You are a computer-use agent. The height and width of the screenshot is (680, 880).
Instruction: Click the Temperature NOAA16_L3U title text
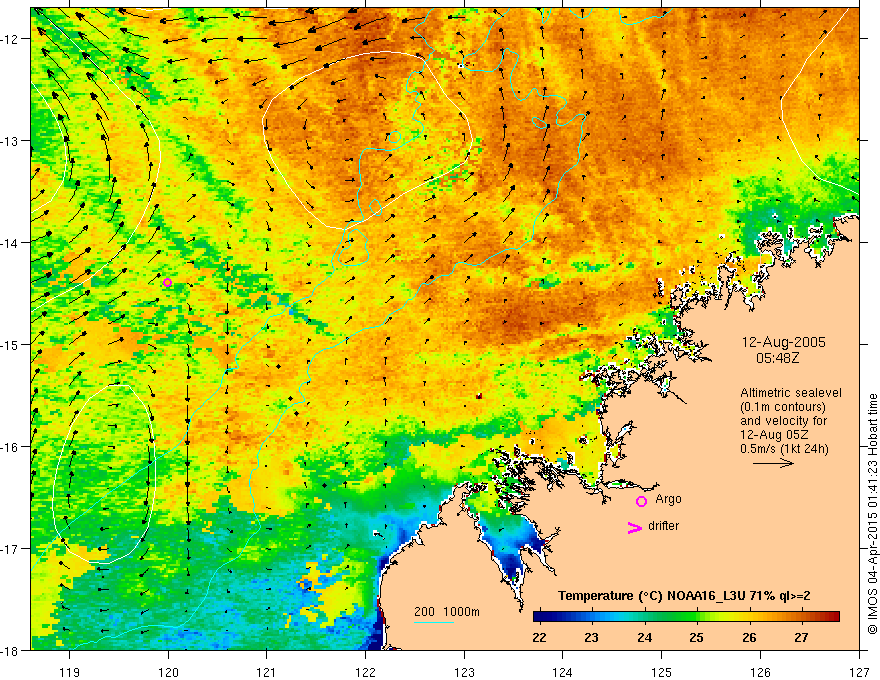click(x=684, y=596)
